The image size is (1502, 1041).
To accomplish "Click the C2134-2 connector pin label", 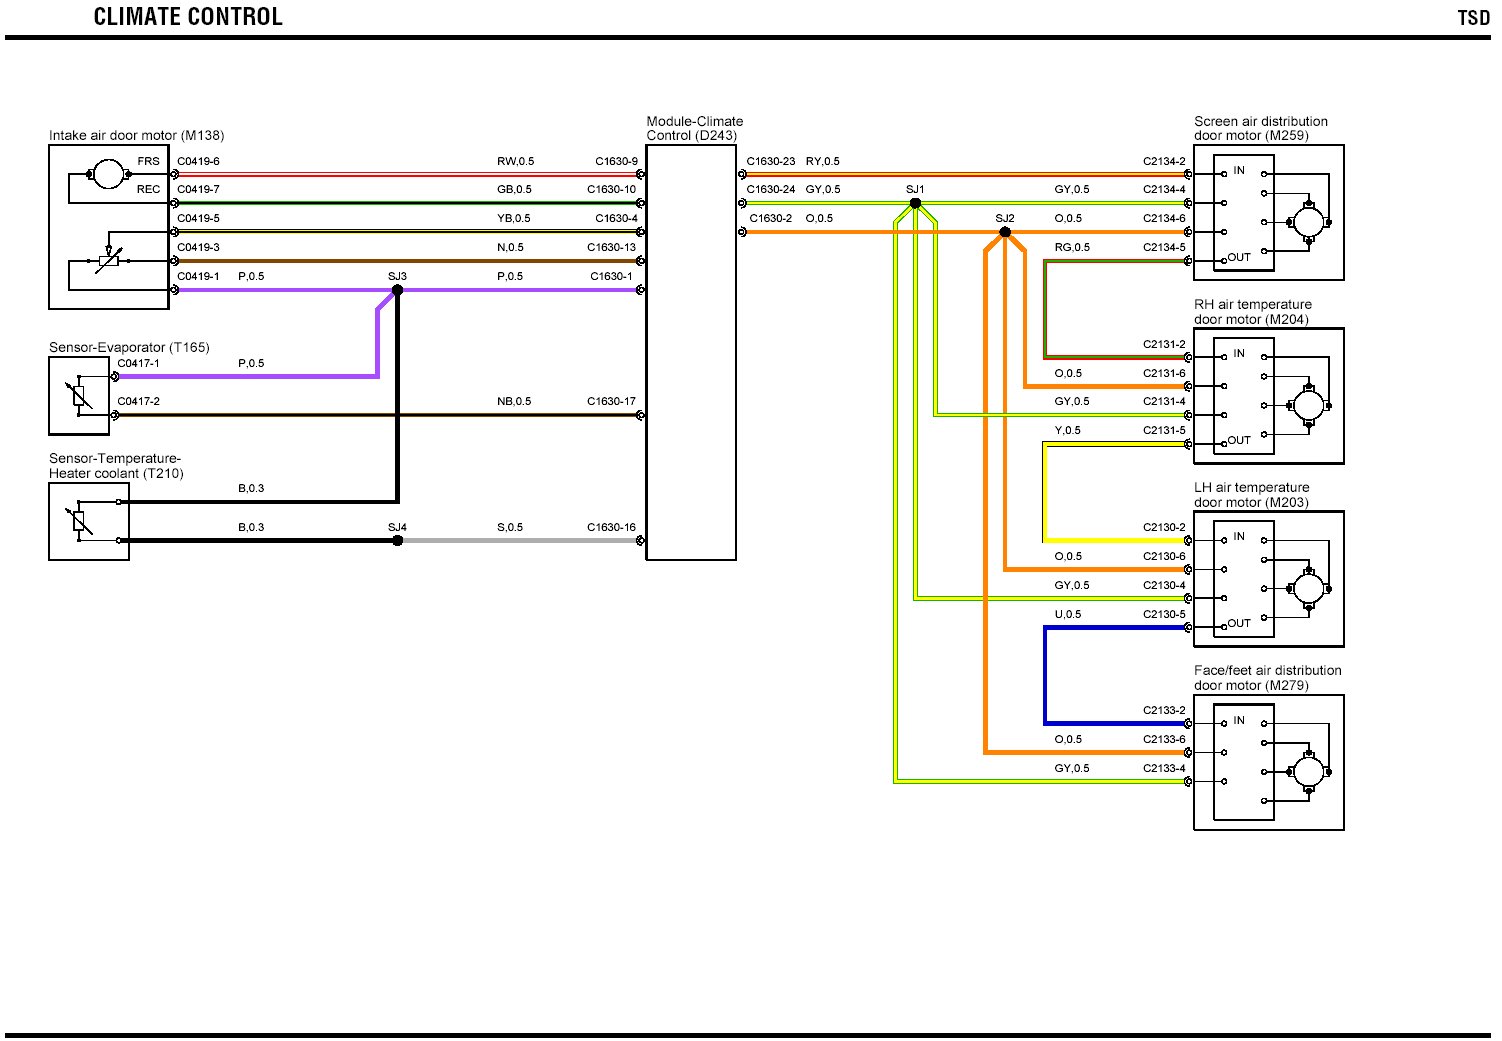I will (x=1164, y=161).
